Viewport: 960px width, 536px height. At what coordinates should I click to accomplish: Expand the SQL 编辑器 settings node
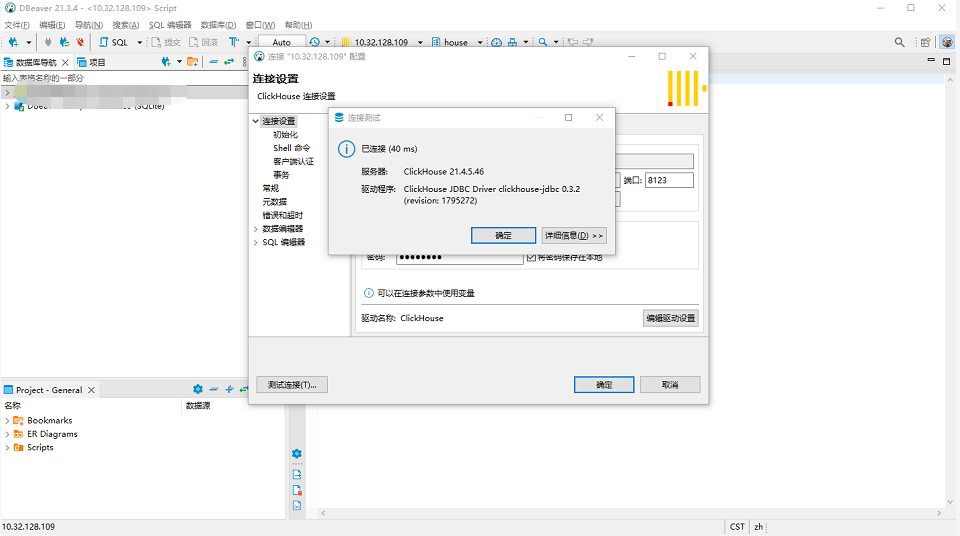[x=255, y=243]
